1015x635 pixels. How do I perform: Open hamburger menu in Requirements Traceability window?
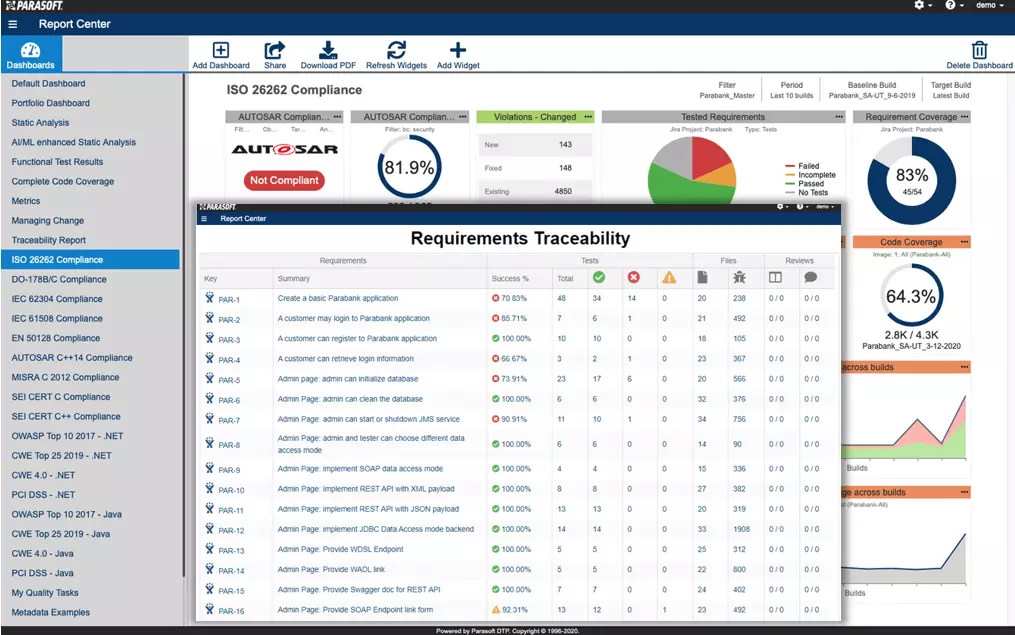pyautogui.click(x=204, y=219)
